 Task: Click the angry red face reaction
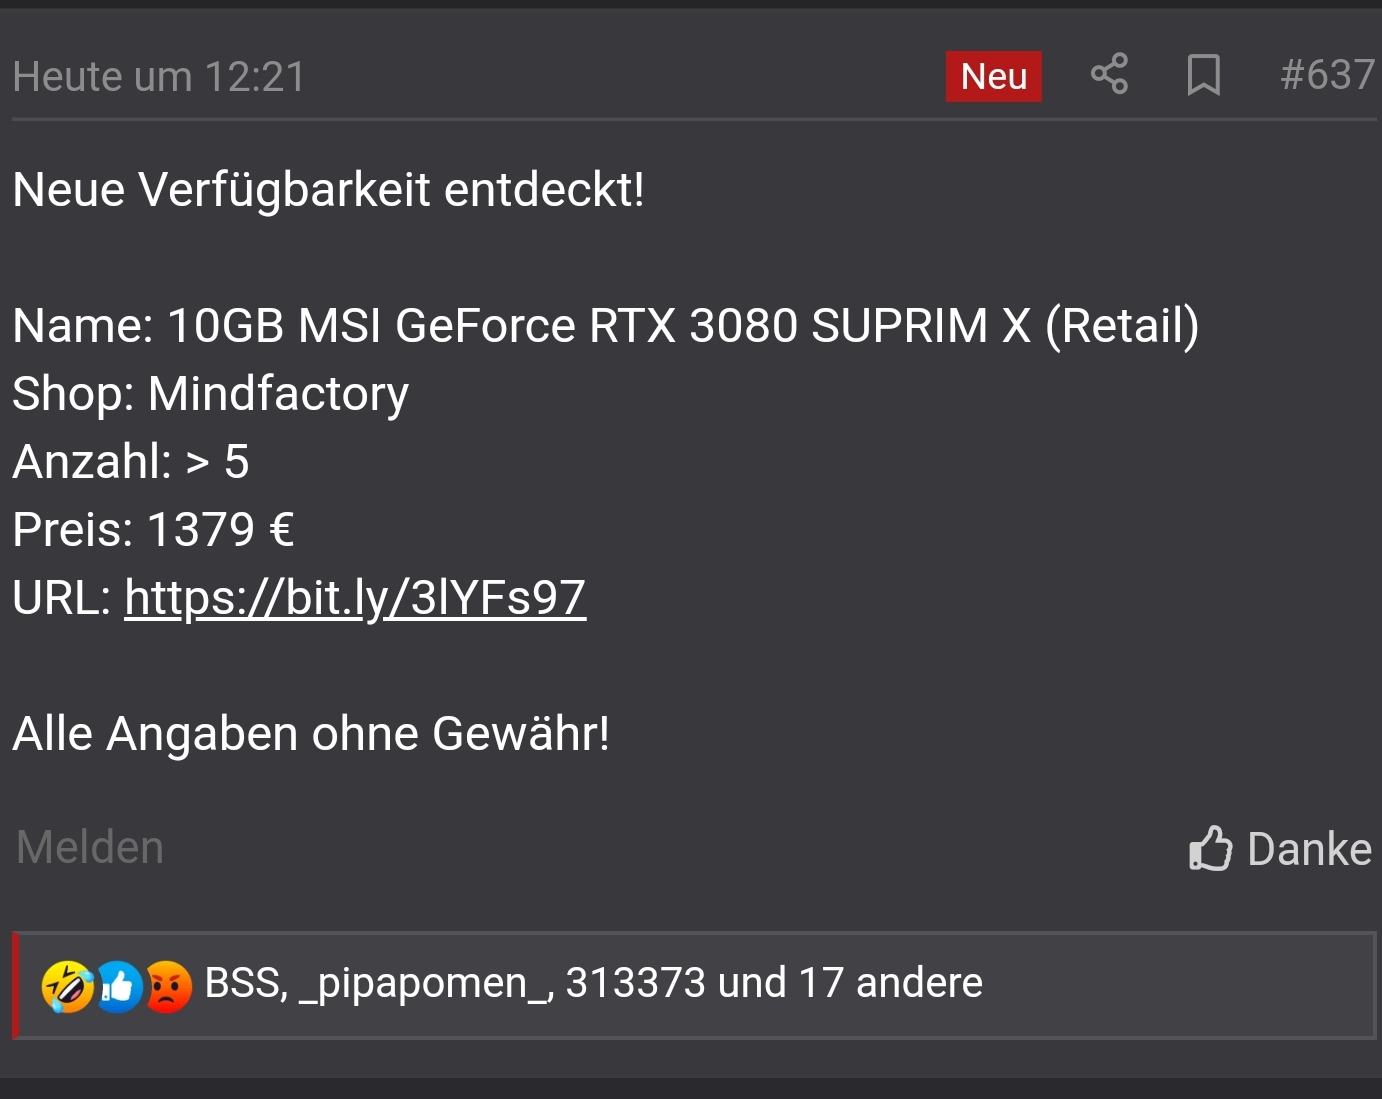(169, 986)
